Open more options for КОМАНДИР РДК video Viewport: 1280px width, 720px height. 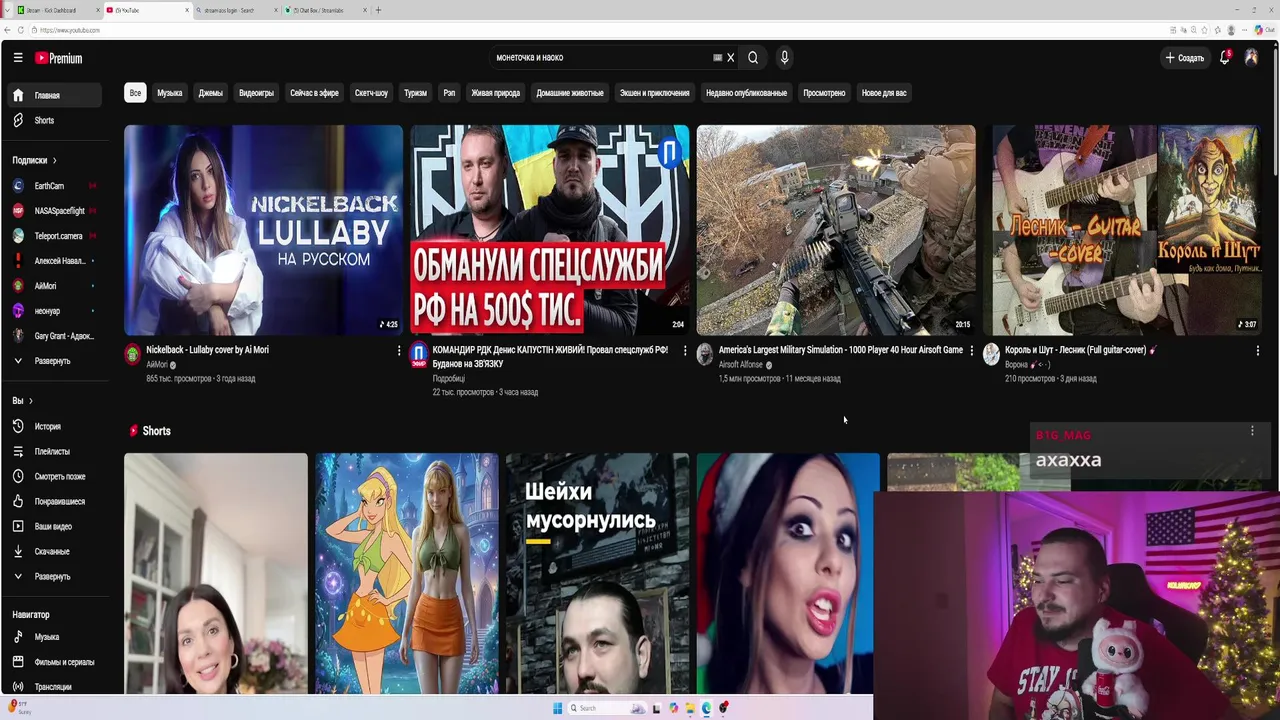point(685,351)
